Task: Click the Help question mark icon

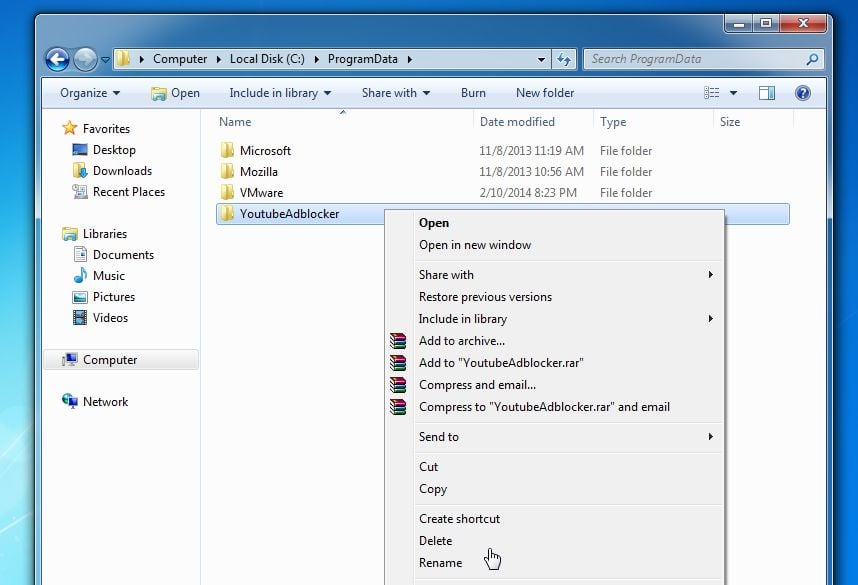Action: (x=803, y=93)
